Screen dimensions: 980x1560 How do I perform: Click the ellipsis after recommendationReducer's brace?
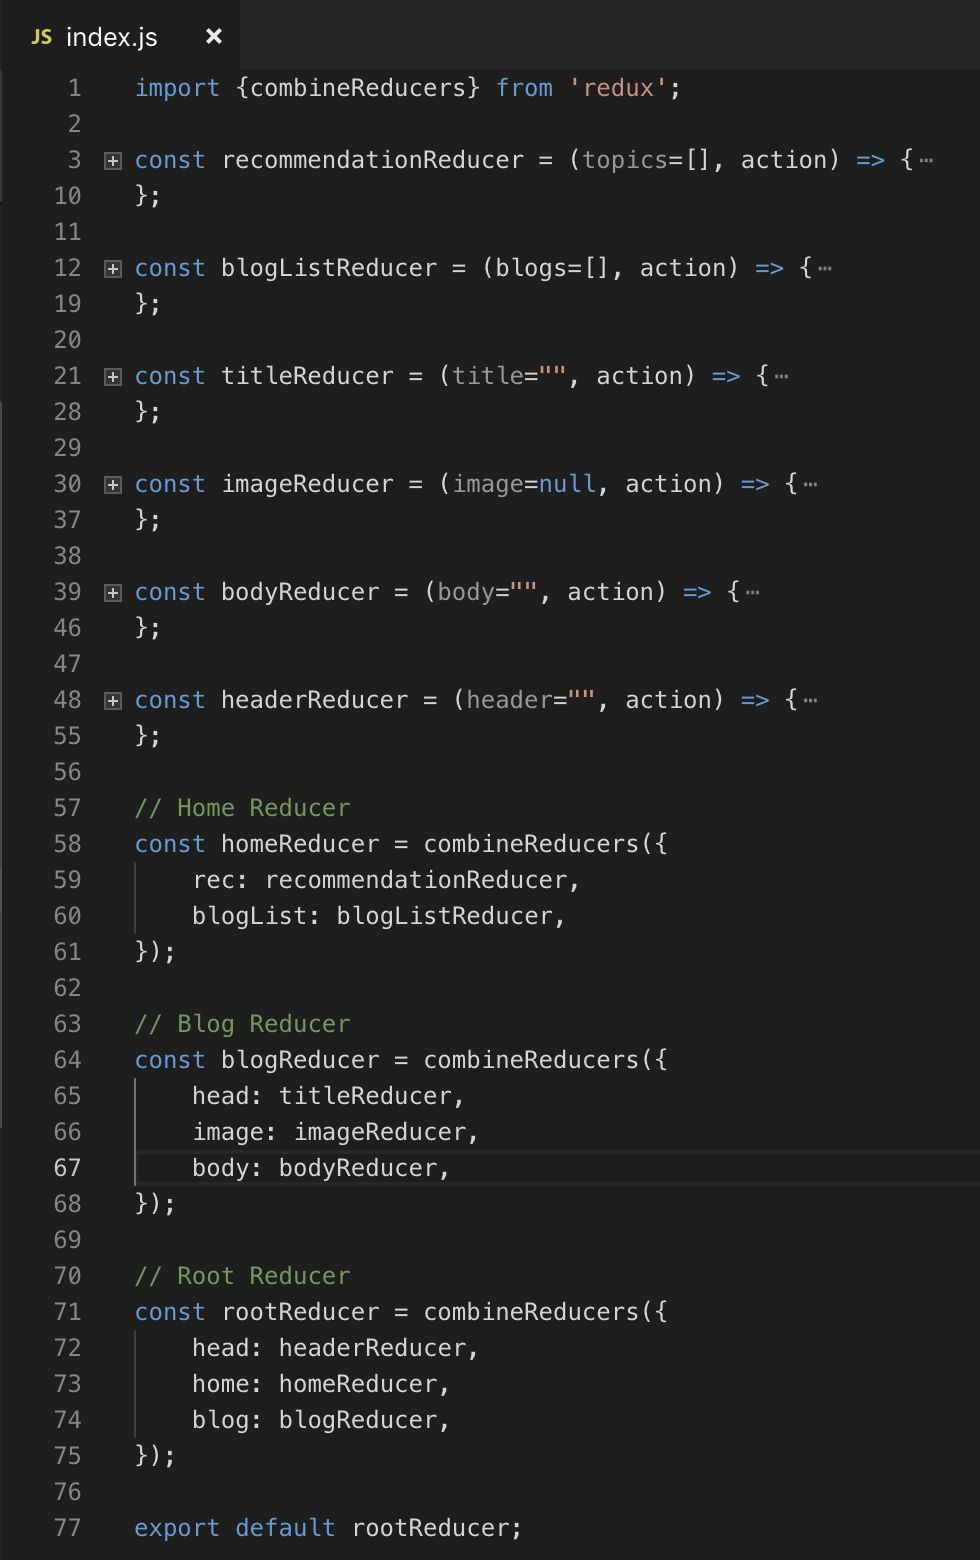click(925, 160)
